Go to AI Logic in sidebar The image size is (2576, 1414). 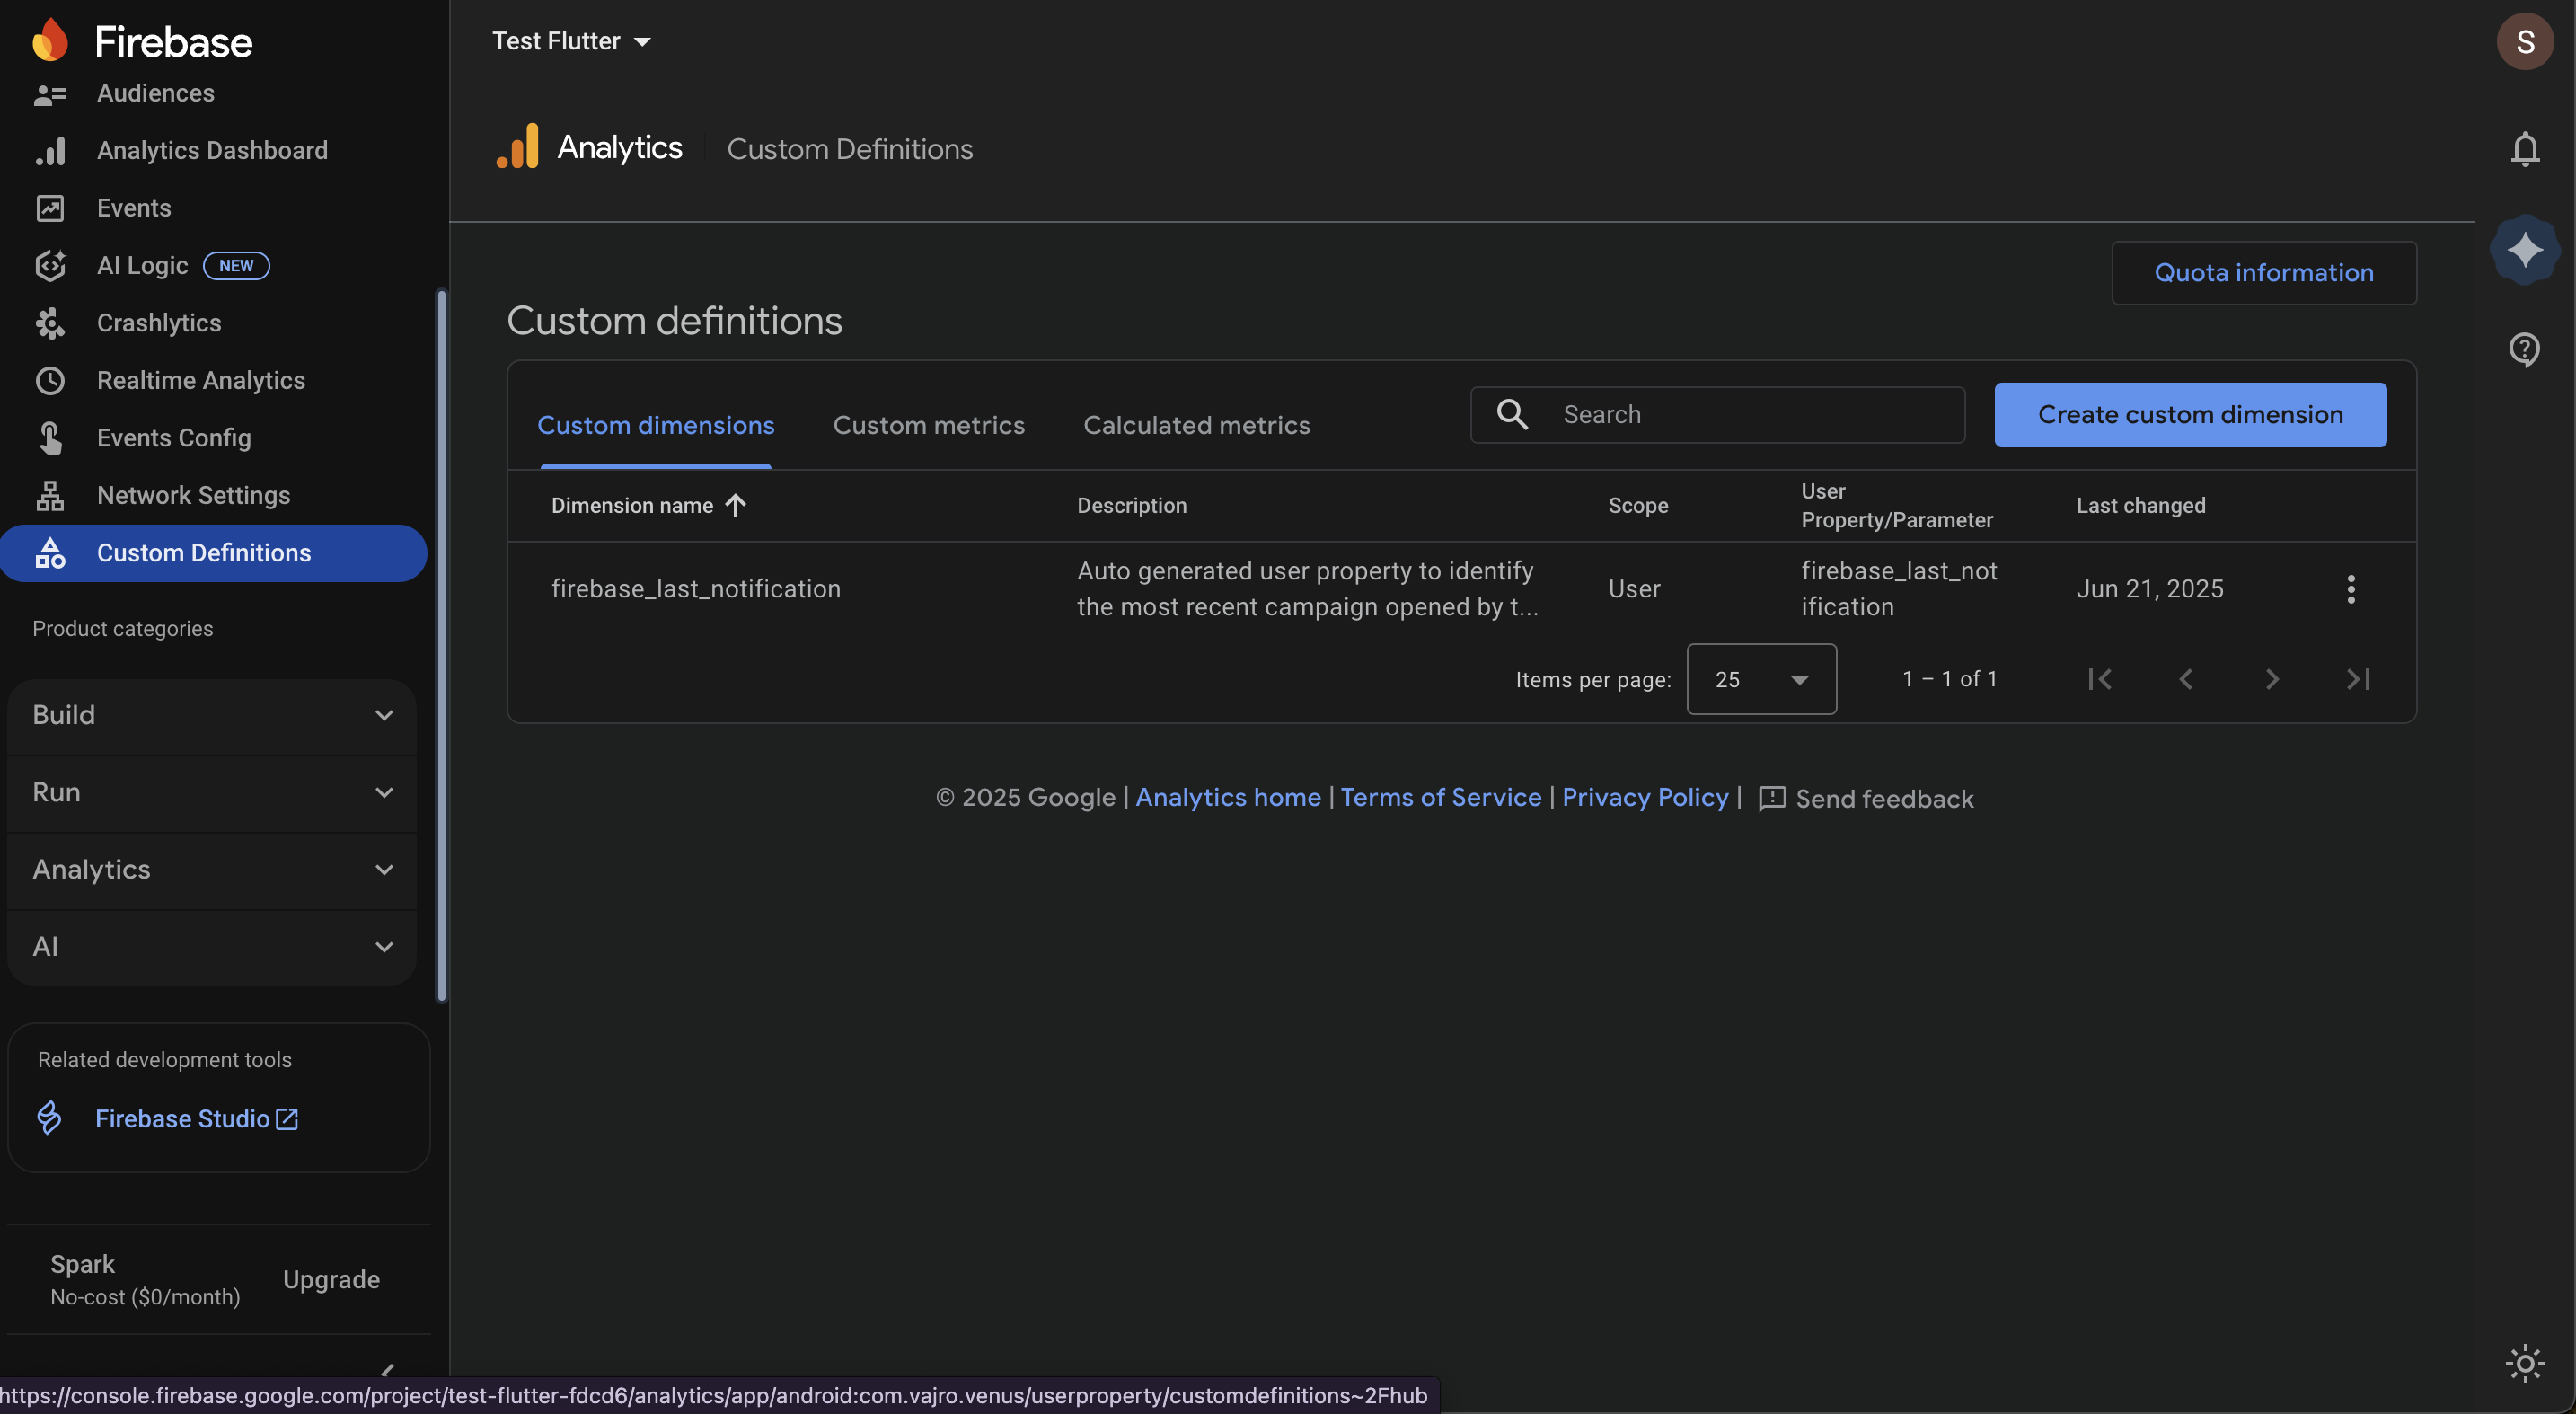tap(142, 265)
